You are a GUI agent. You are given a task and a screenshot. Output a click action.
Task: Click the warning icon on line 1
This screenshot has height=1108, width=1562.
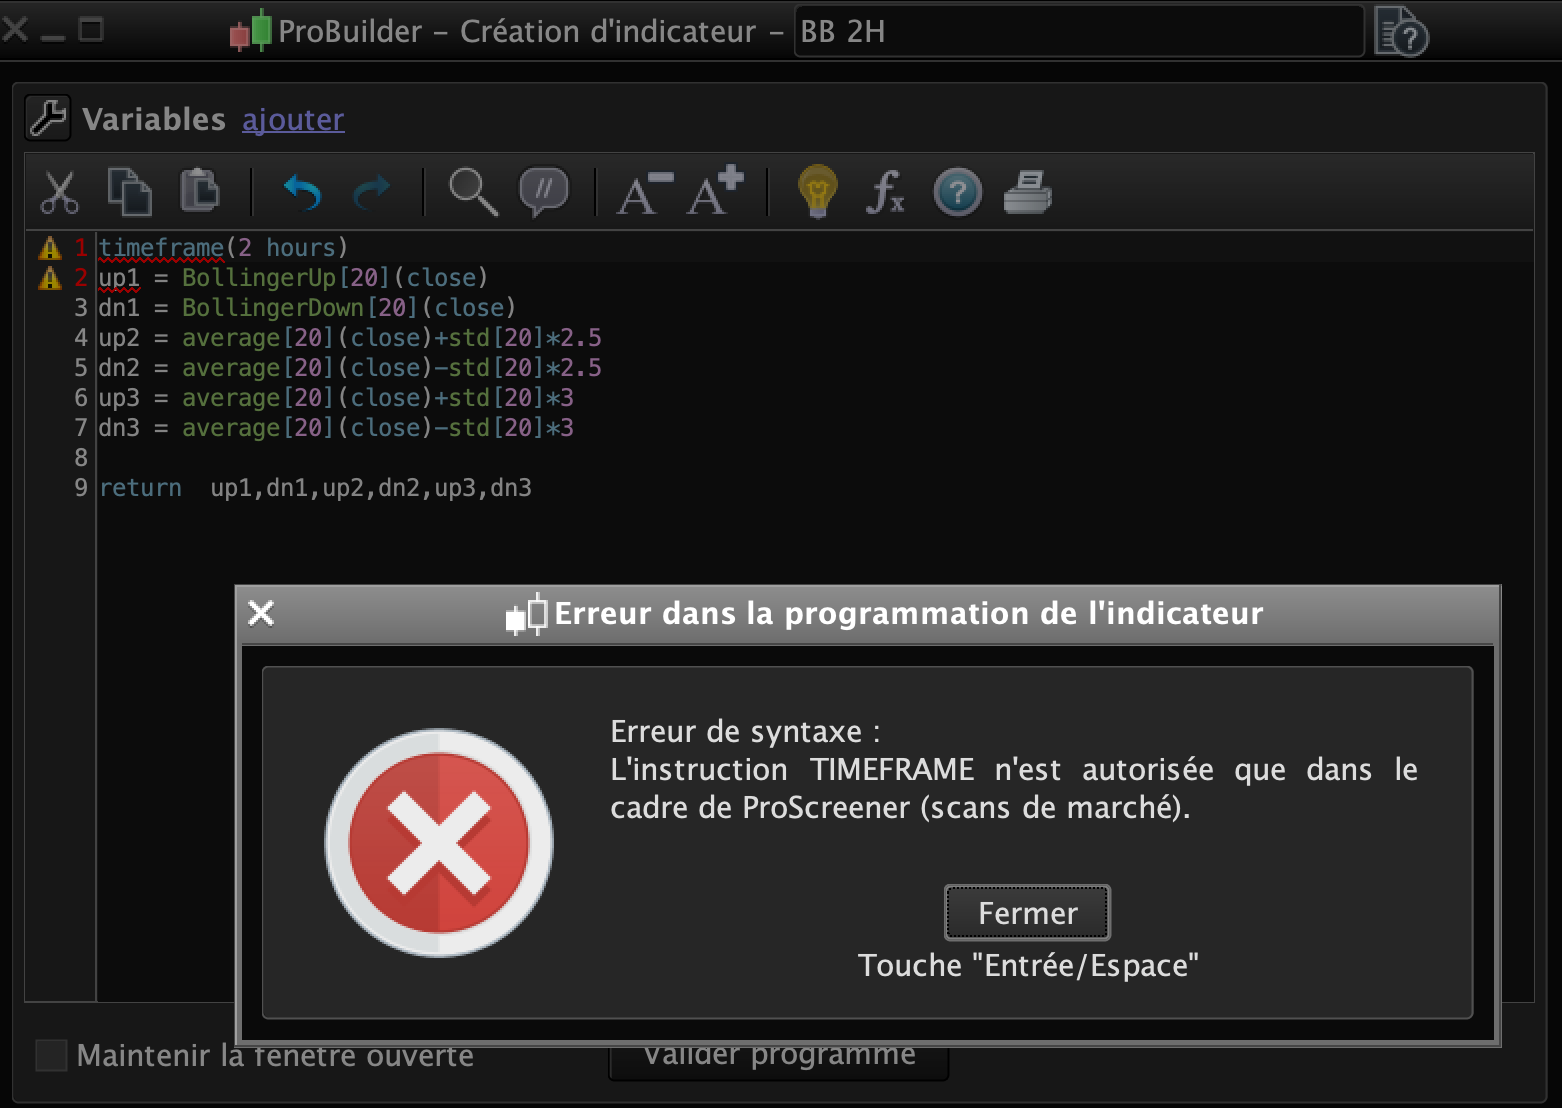click(x=50, y=248)
